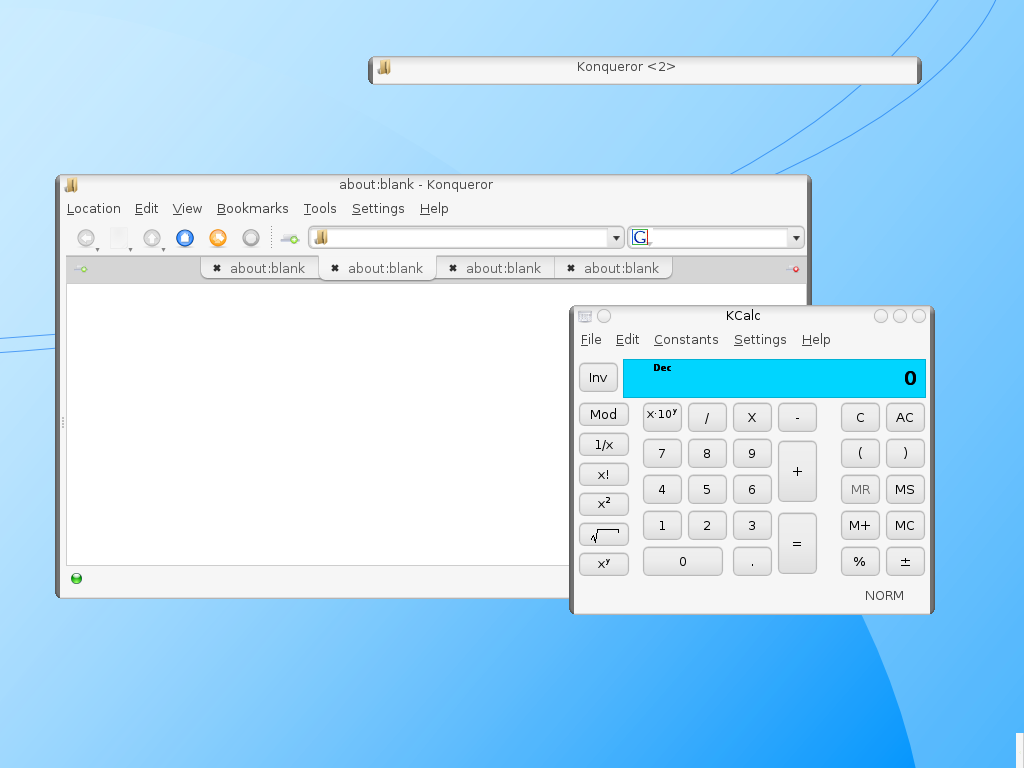
Task: Click the square root button in KCalc
Action: coord(603,535)
